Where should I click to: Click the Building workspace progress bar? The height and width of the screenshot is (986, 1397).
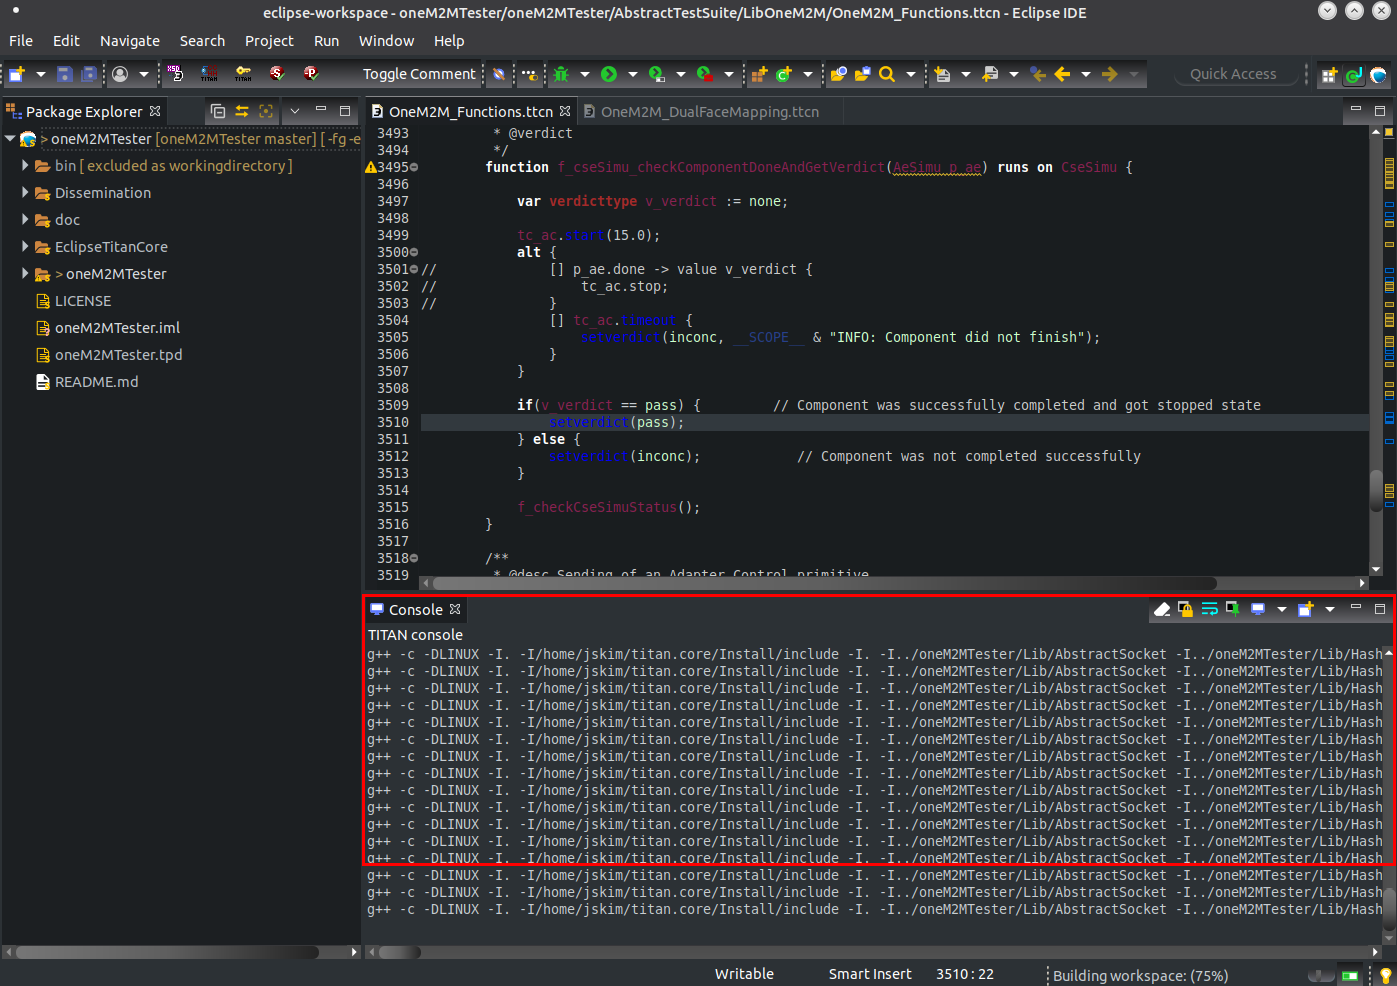click(x=1321, y=976)
